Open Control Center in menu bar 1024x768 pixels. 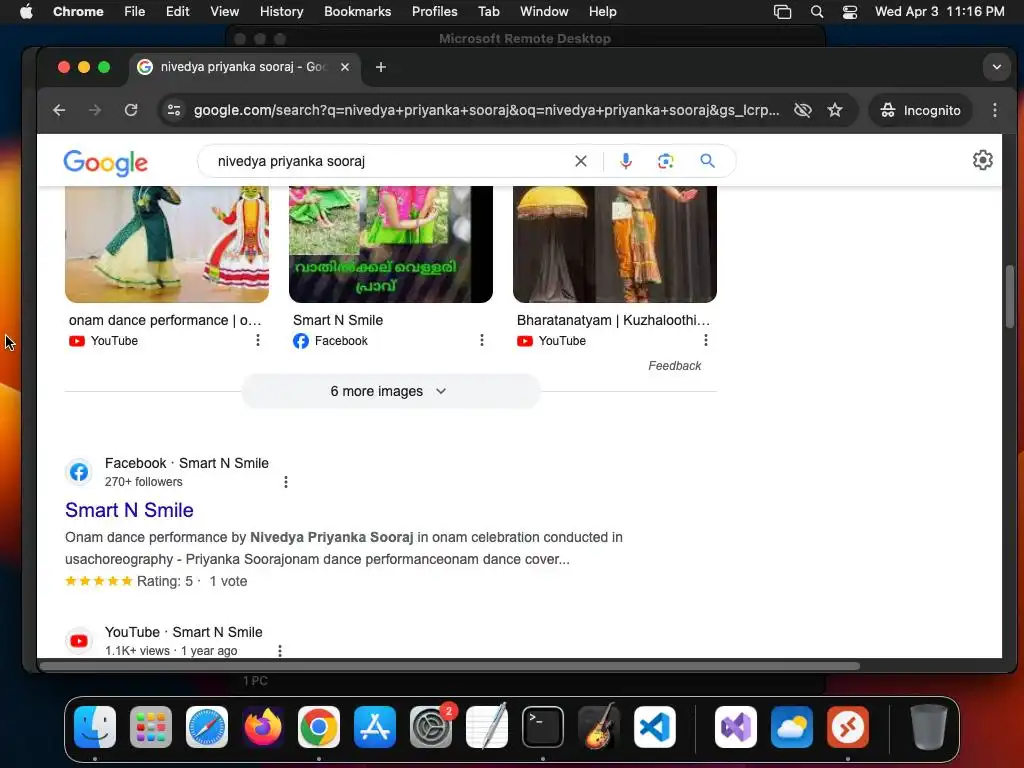(850, 12)
